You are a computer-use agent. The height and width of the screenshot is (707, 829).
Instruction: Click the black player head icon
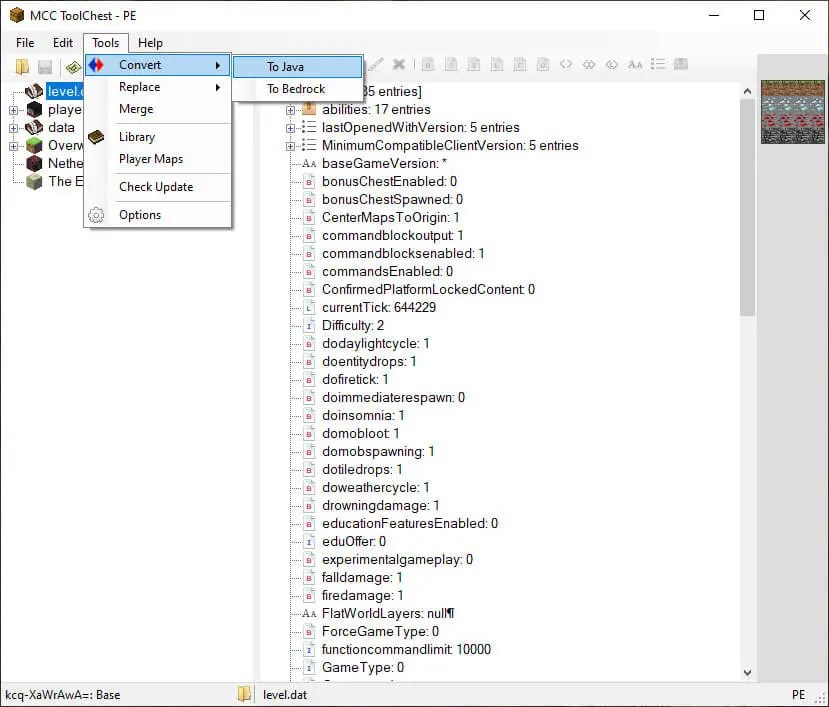tap(34, 109)
